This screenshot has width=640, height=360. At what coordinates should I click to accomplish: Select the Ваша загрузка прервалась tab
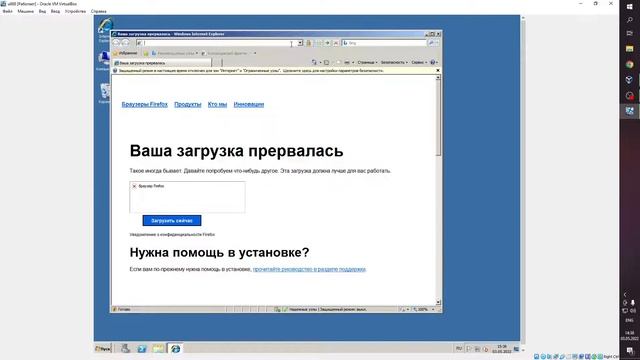pyautogui.click(x=162, y=63)
